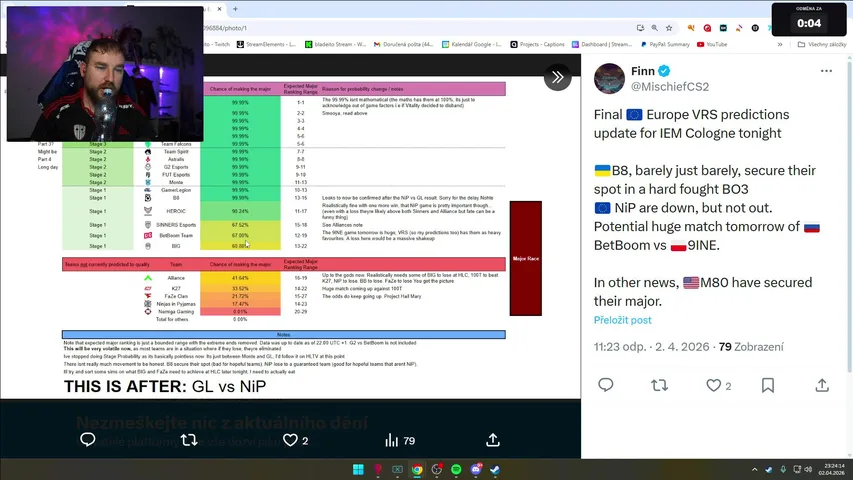Viewport: 853px width, 480px height.
Task: Close the current browser tab
Action: [219, 9]
